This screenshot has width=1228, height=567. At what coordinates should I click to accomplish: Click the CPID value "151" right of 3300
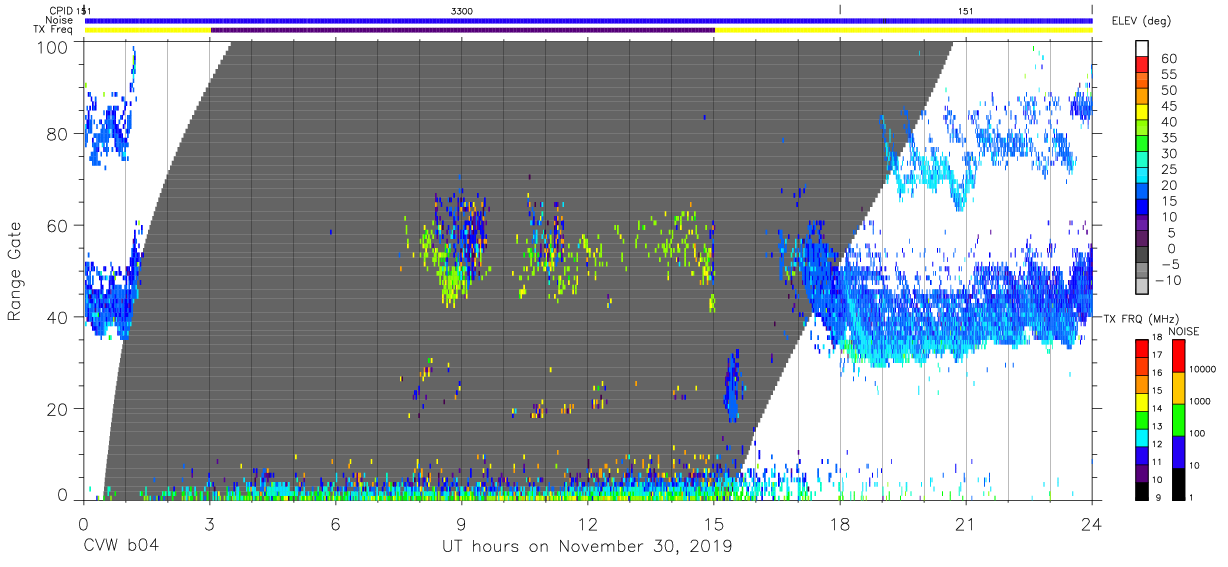[965, 10]
